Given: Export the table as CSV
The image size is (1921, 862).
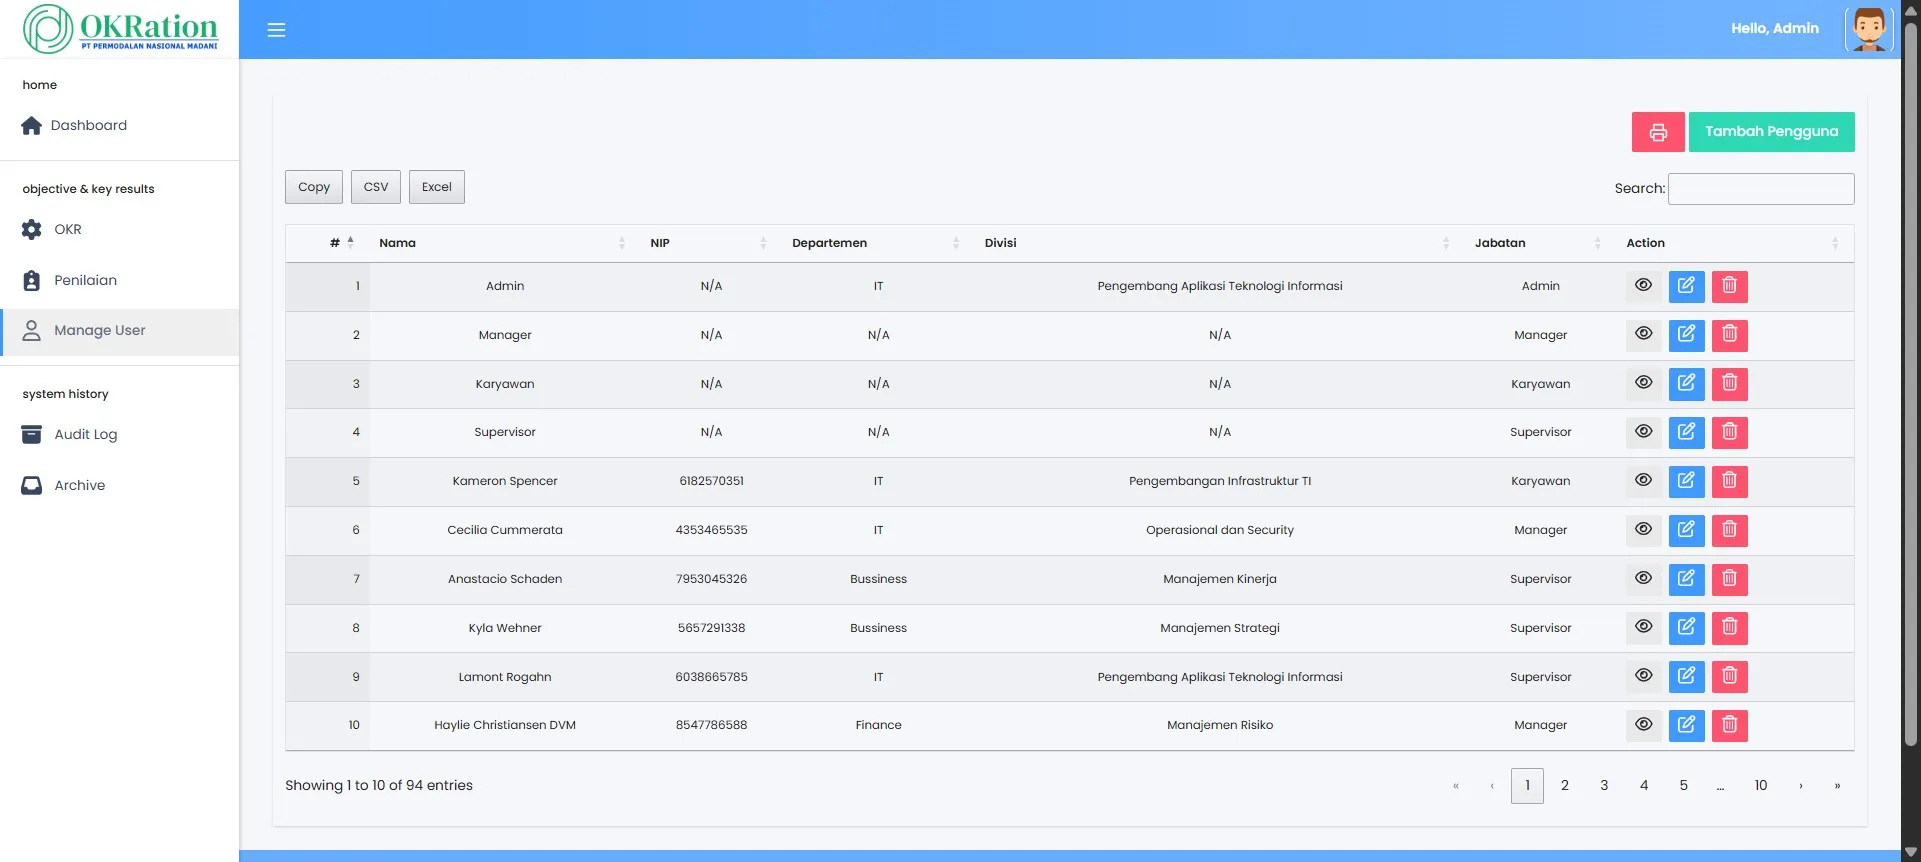Looking at the screenshot, I should pyautogui.click(x=376, y=187).
